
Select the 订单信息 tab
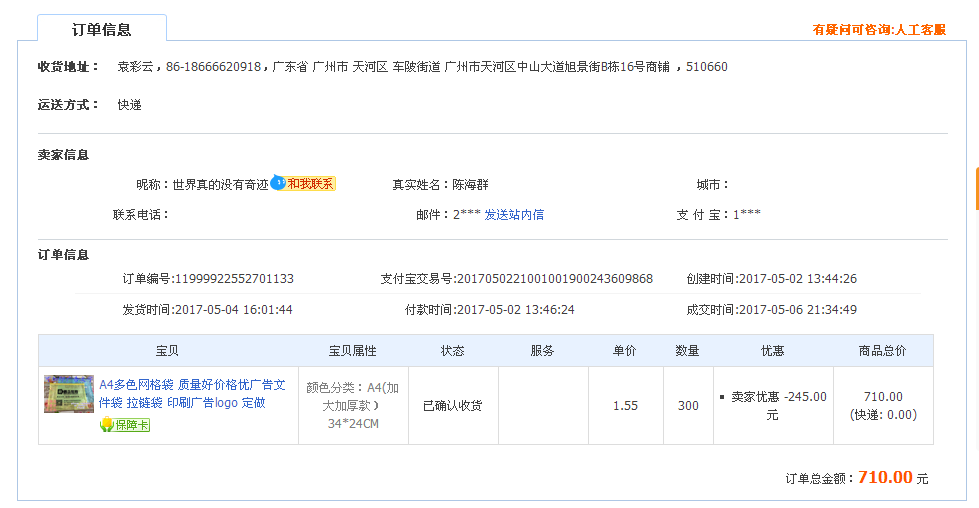pos(102,30)
